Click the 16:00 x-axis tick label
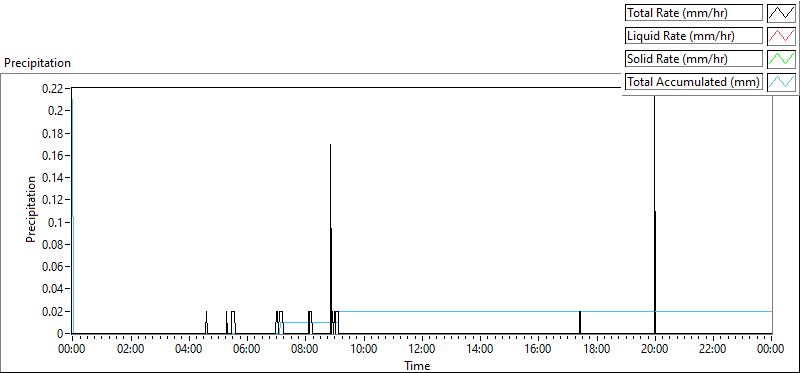 tap(538, 350)
